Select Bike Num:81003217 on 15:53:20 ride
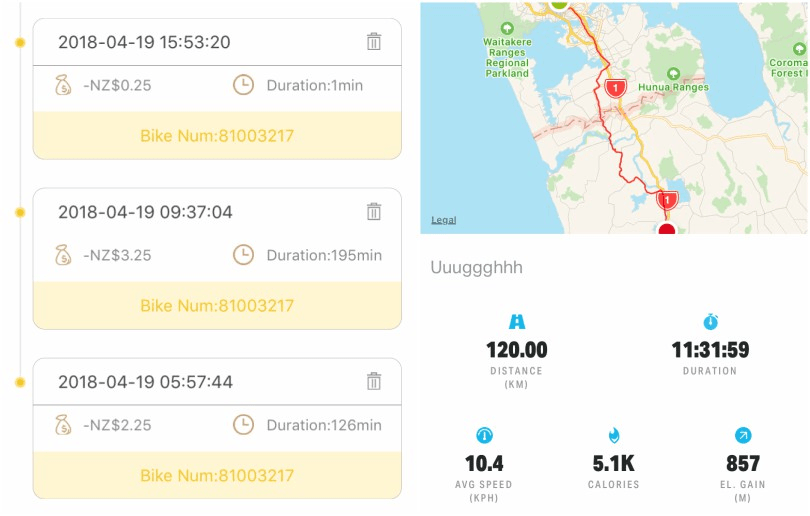 point(217,135)
